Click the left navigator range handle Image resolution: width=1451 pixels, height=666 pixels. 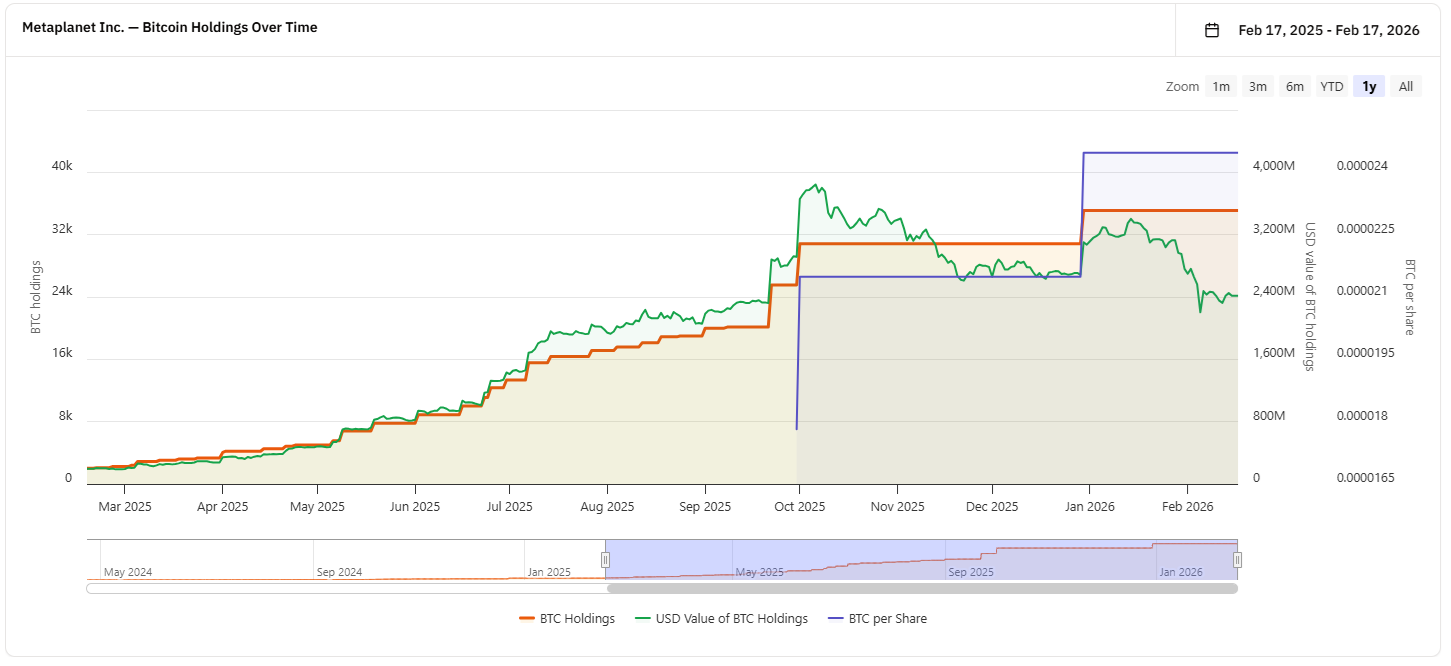[605, 559]
